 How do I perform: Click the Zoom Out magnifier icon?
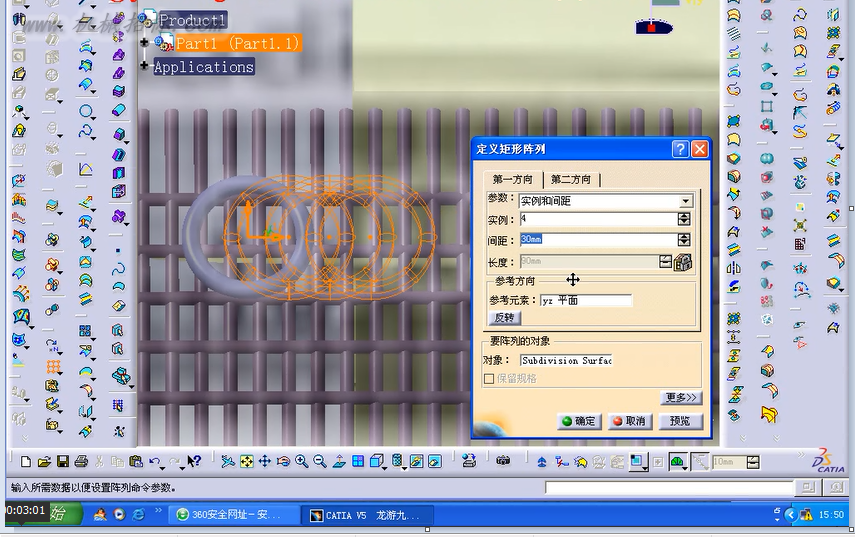click(x=320, y=462)
